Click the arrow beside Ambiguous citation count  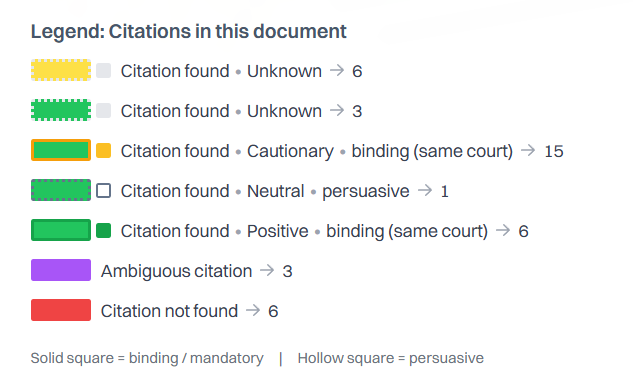[x=267, y=270]
